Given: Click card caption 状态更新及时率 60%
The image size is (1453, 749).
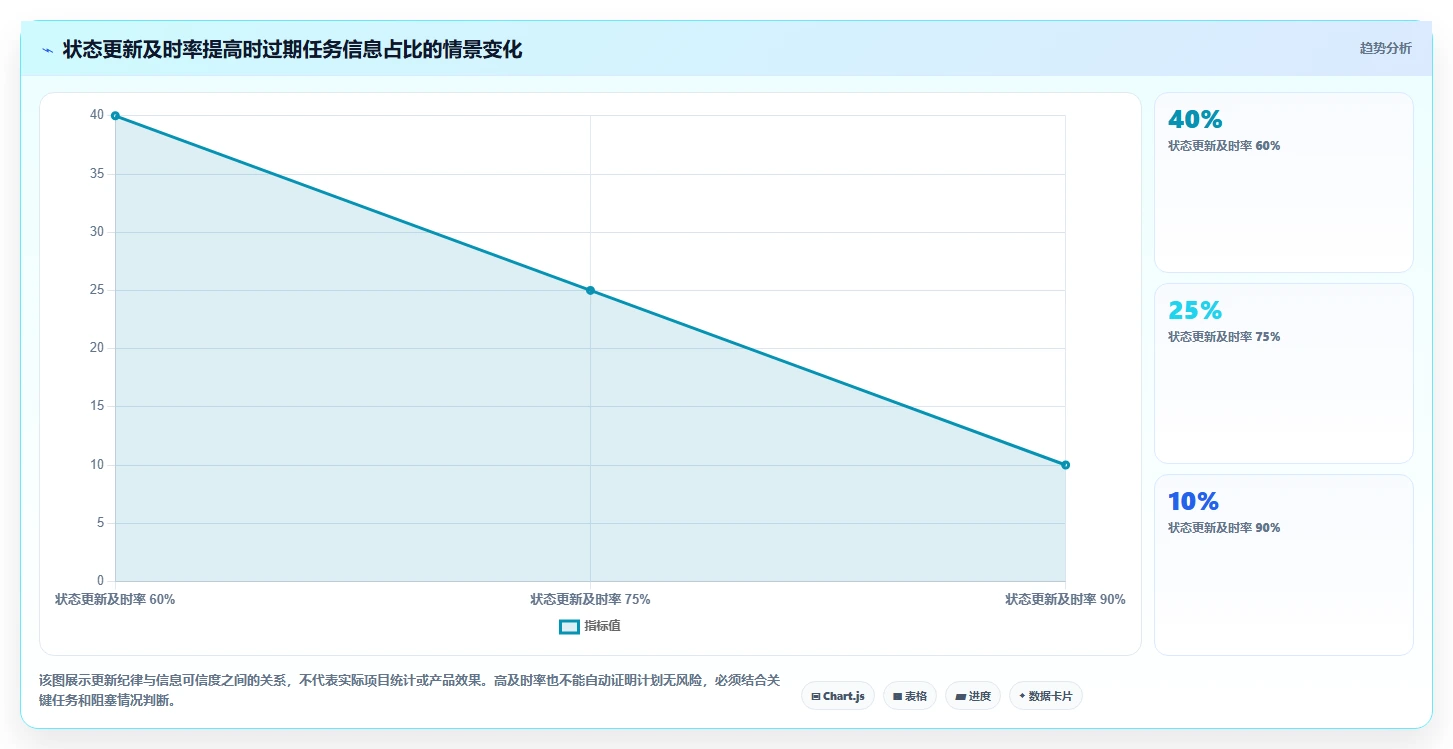Looking at the screenshot, I should coord(1224,146).
